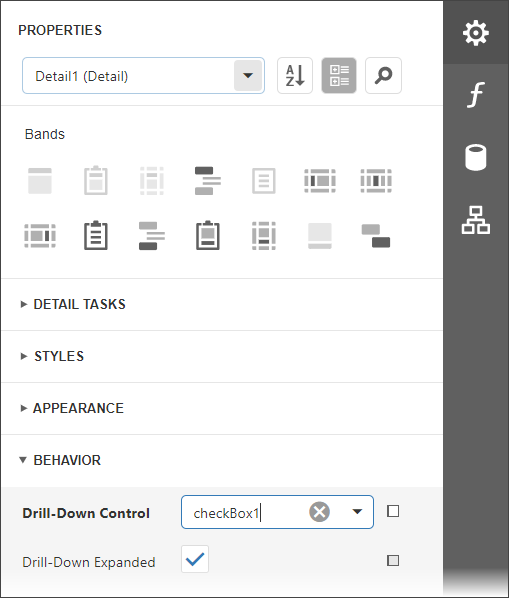This screenshot has height=598, width=509.
Task: Insert a Group Footer band
Action: 152,236
